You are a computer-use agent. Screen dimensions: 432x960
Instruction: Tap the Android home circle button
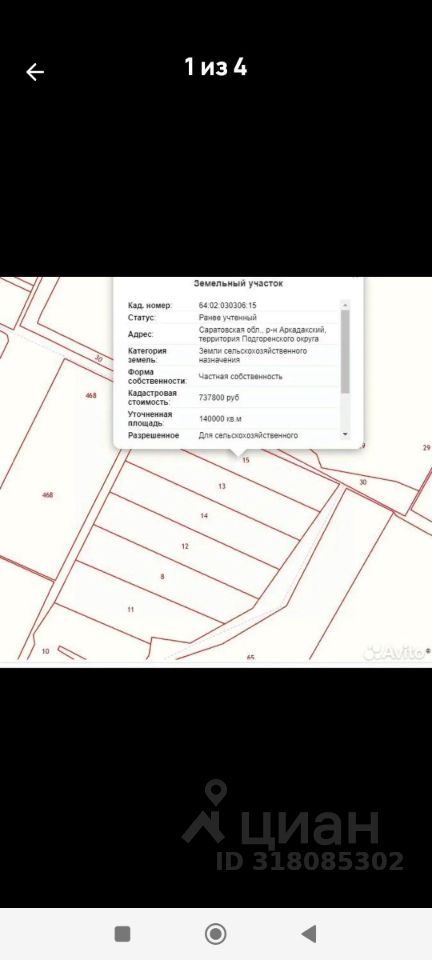pyautogui.click(x=215, y=934)
